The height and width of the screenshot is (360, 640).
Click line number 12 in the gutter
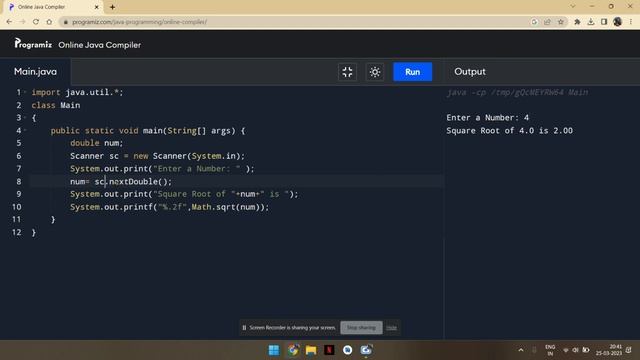[17, 232]
